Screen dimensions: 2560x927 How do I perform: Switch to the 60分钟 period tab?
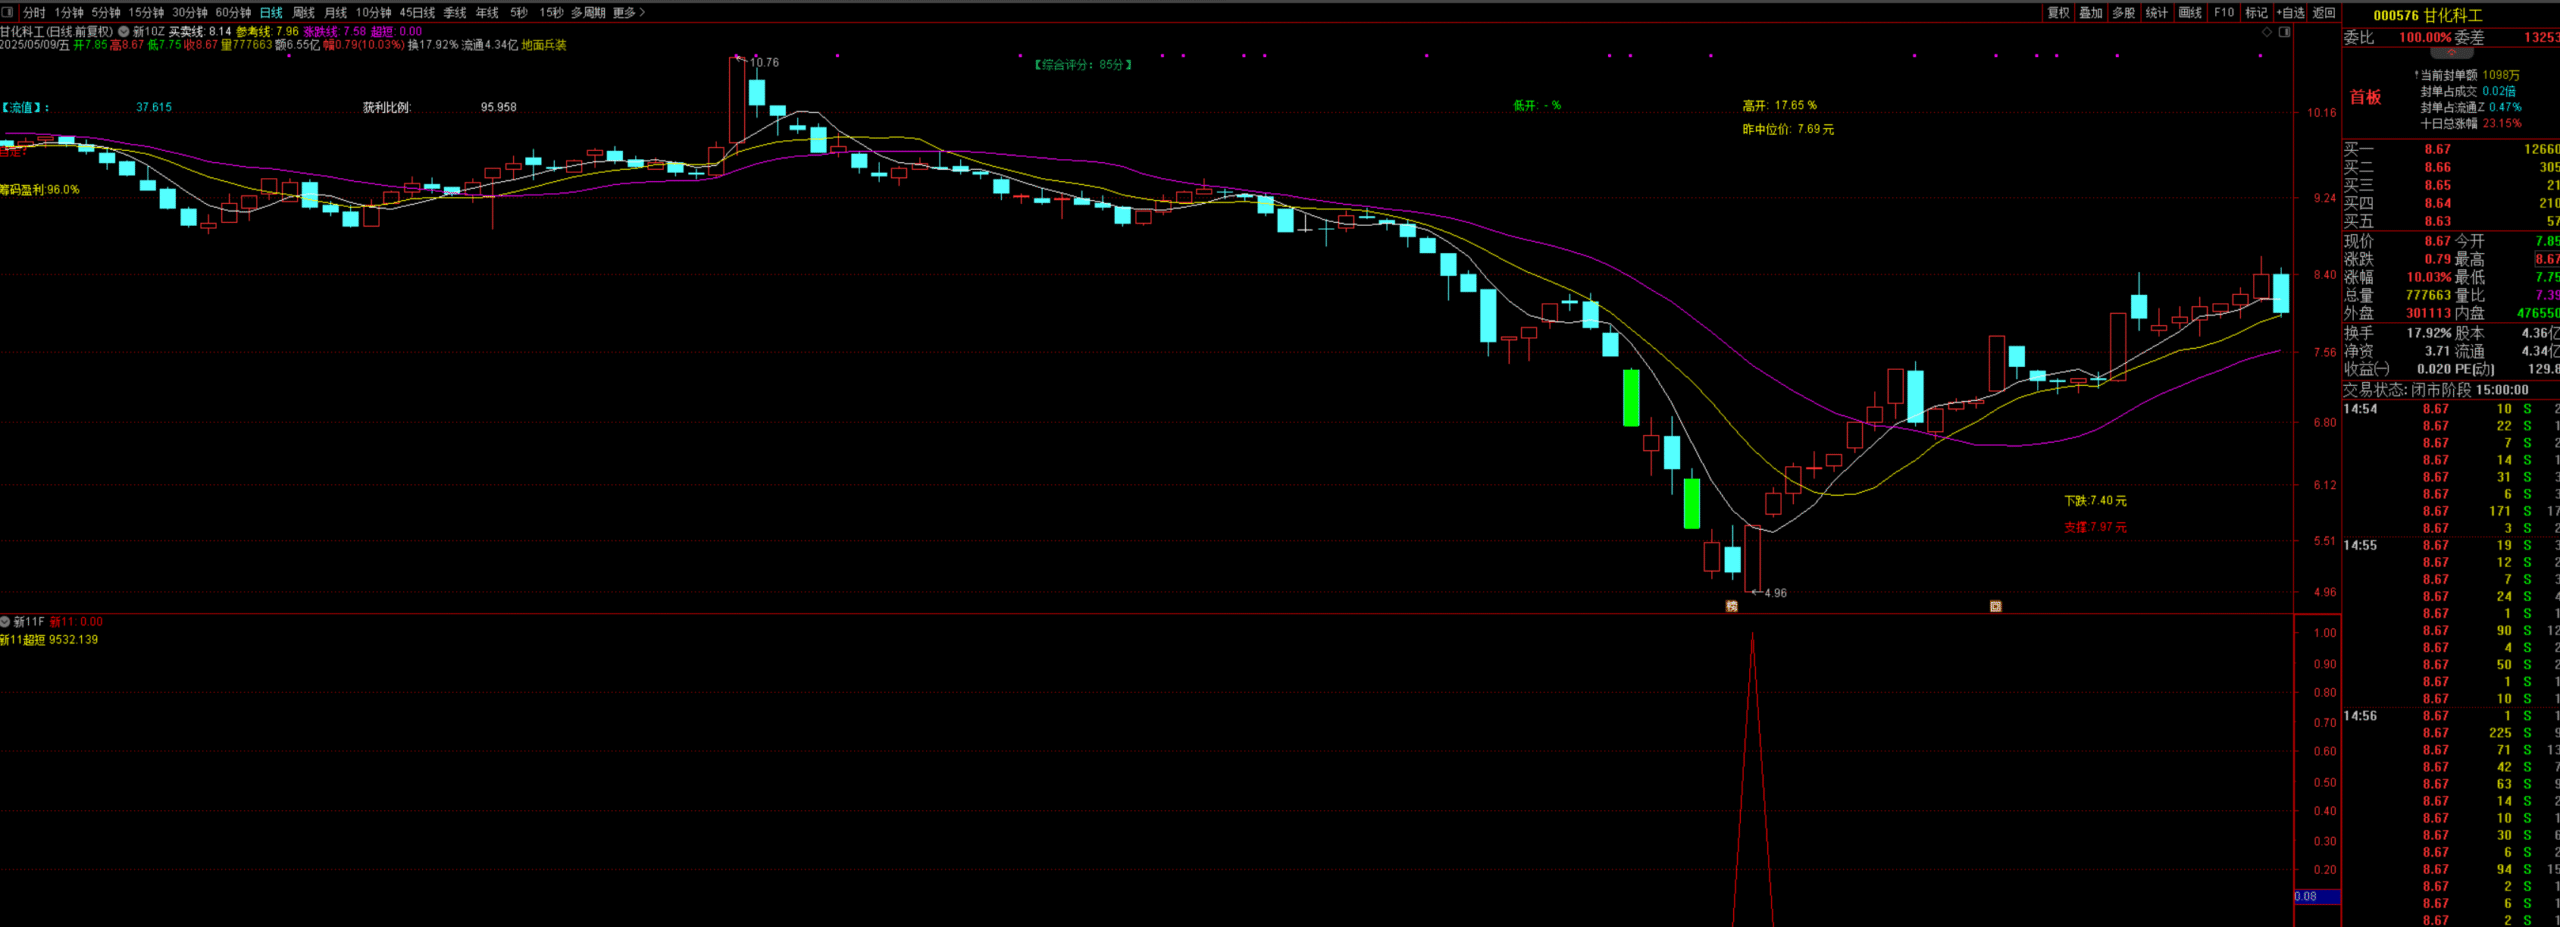tap(233, 12)
